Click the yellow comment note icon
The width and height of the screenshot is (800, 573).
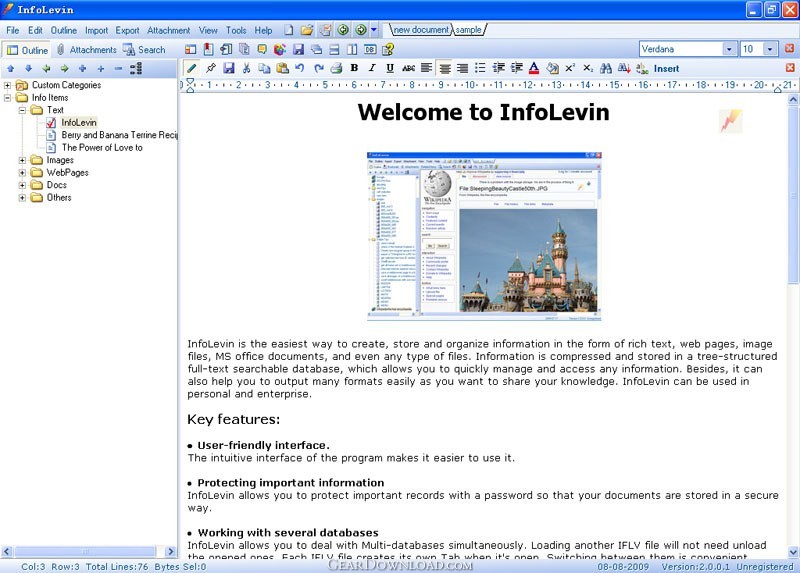tap(262, 49)
